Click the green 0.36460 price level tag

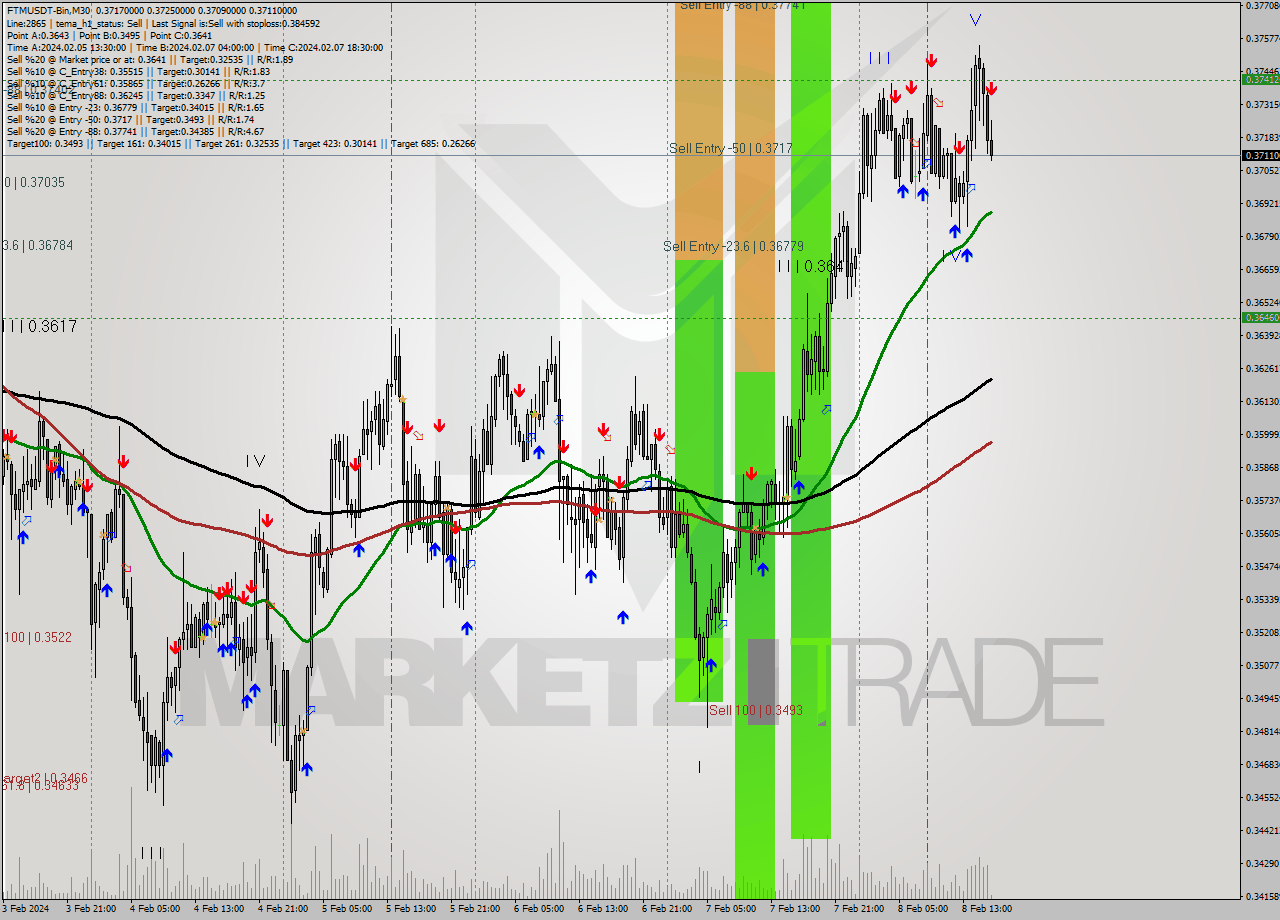(x=1260, y=317)
